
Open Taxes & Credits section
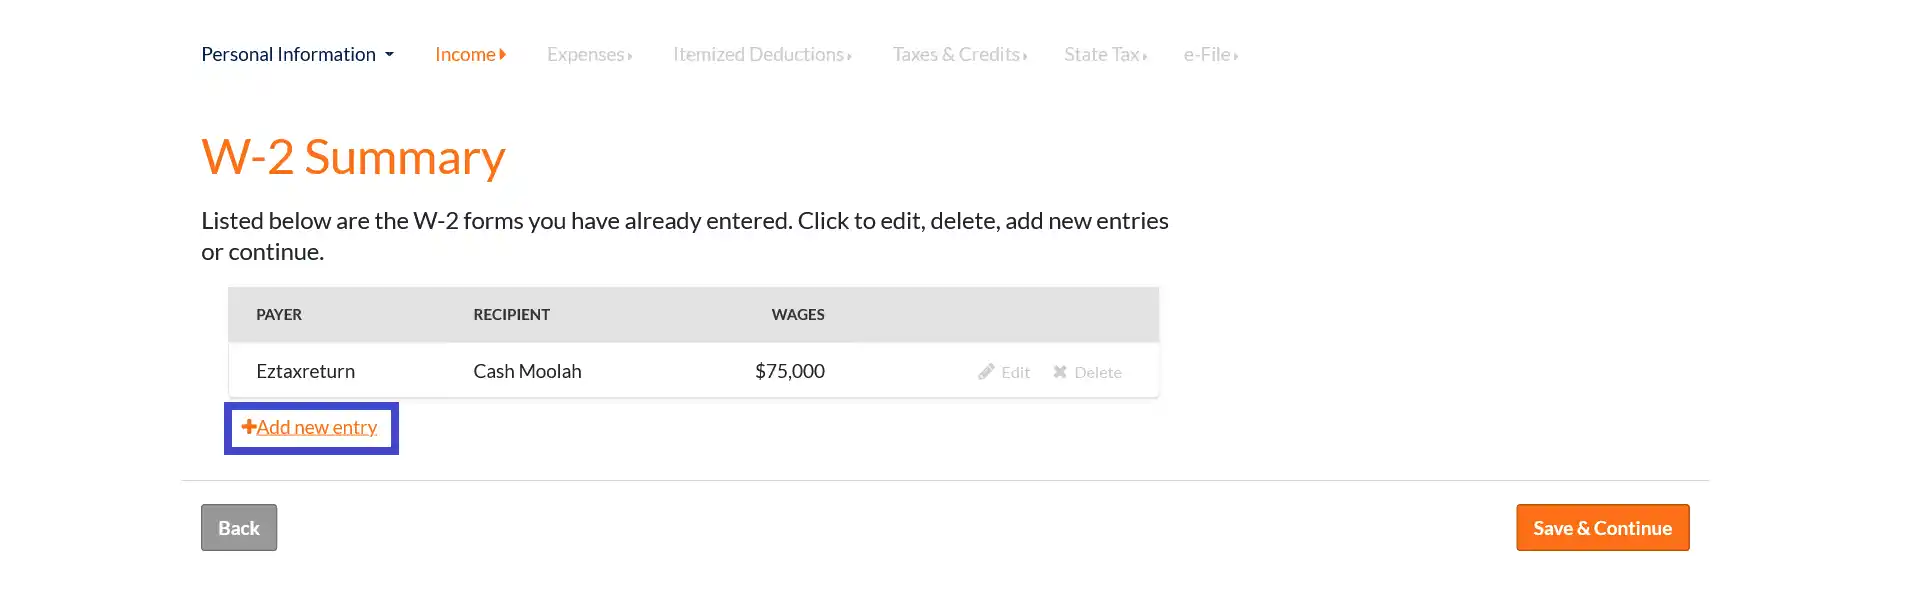tap(959, 55)
